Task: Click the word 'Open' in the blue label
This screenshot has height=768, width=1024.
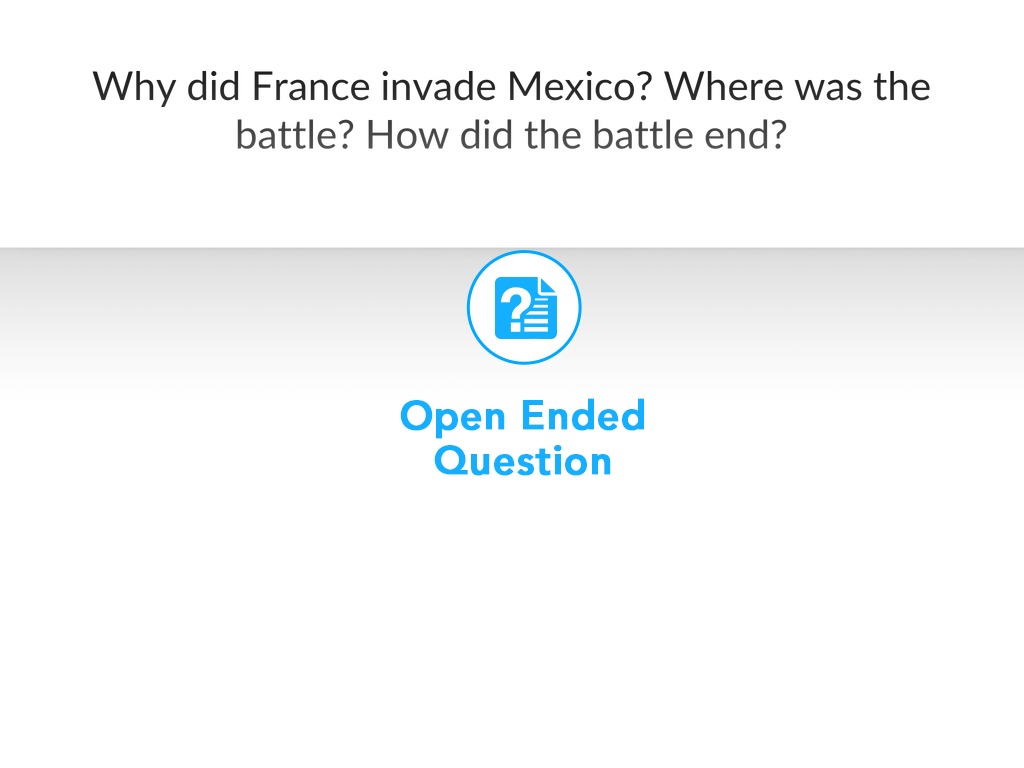Action: pyautogui.click(x=453, y=417)
